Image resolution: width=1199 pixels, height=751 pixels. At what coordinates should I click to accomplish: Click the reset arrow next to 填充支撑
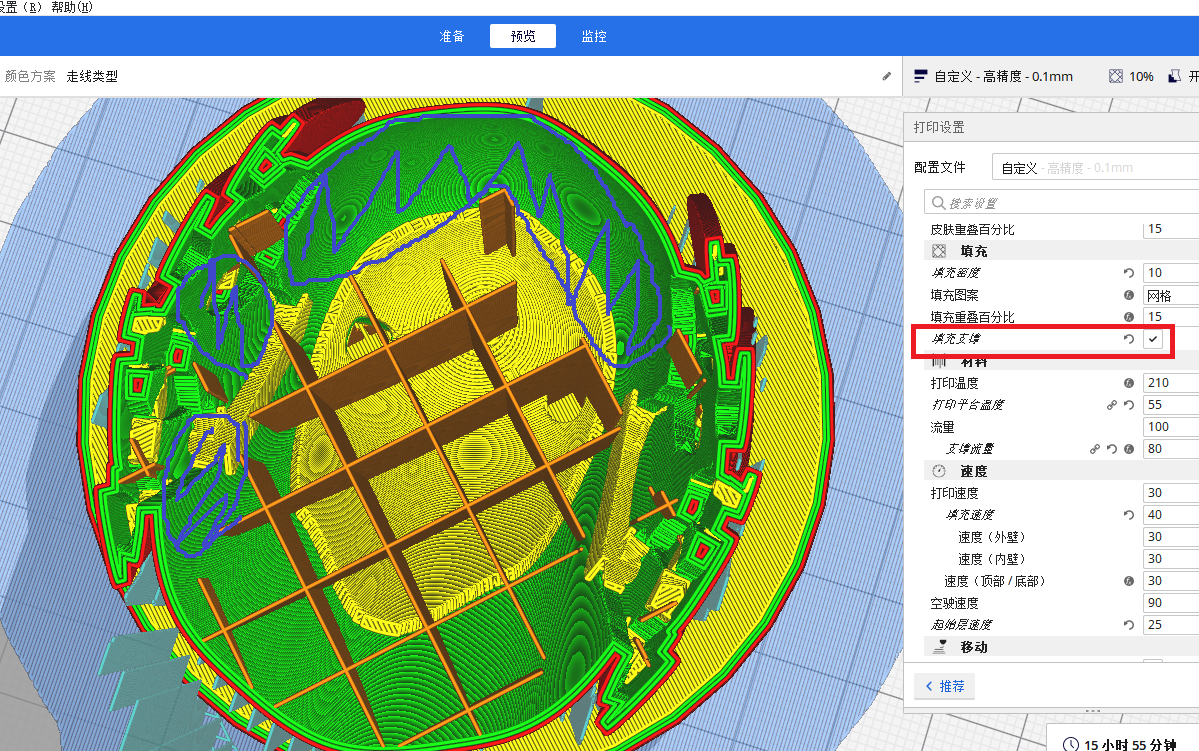pos(1129,340)
